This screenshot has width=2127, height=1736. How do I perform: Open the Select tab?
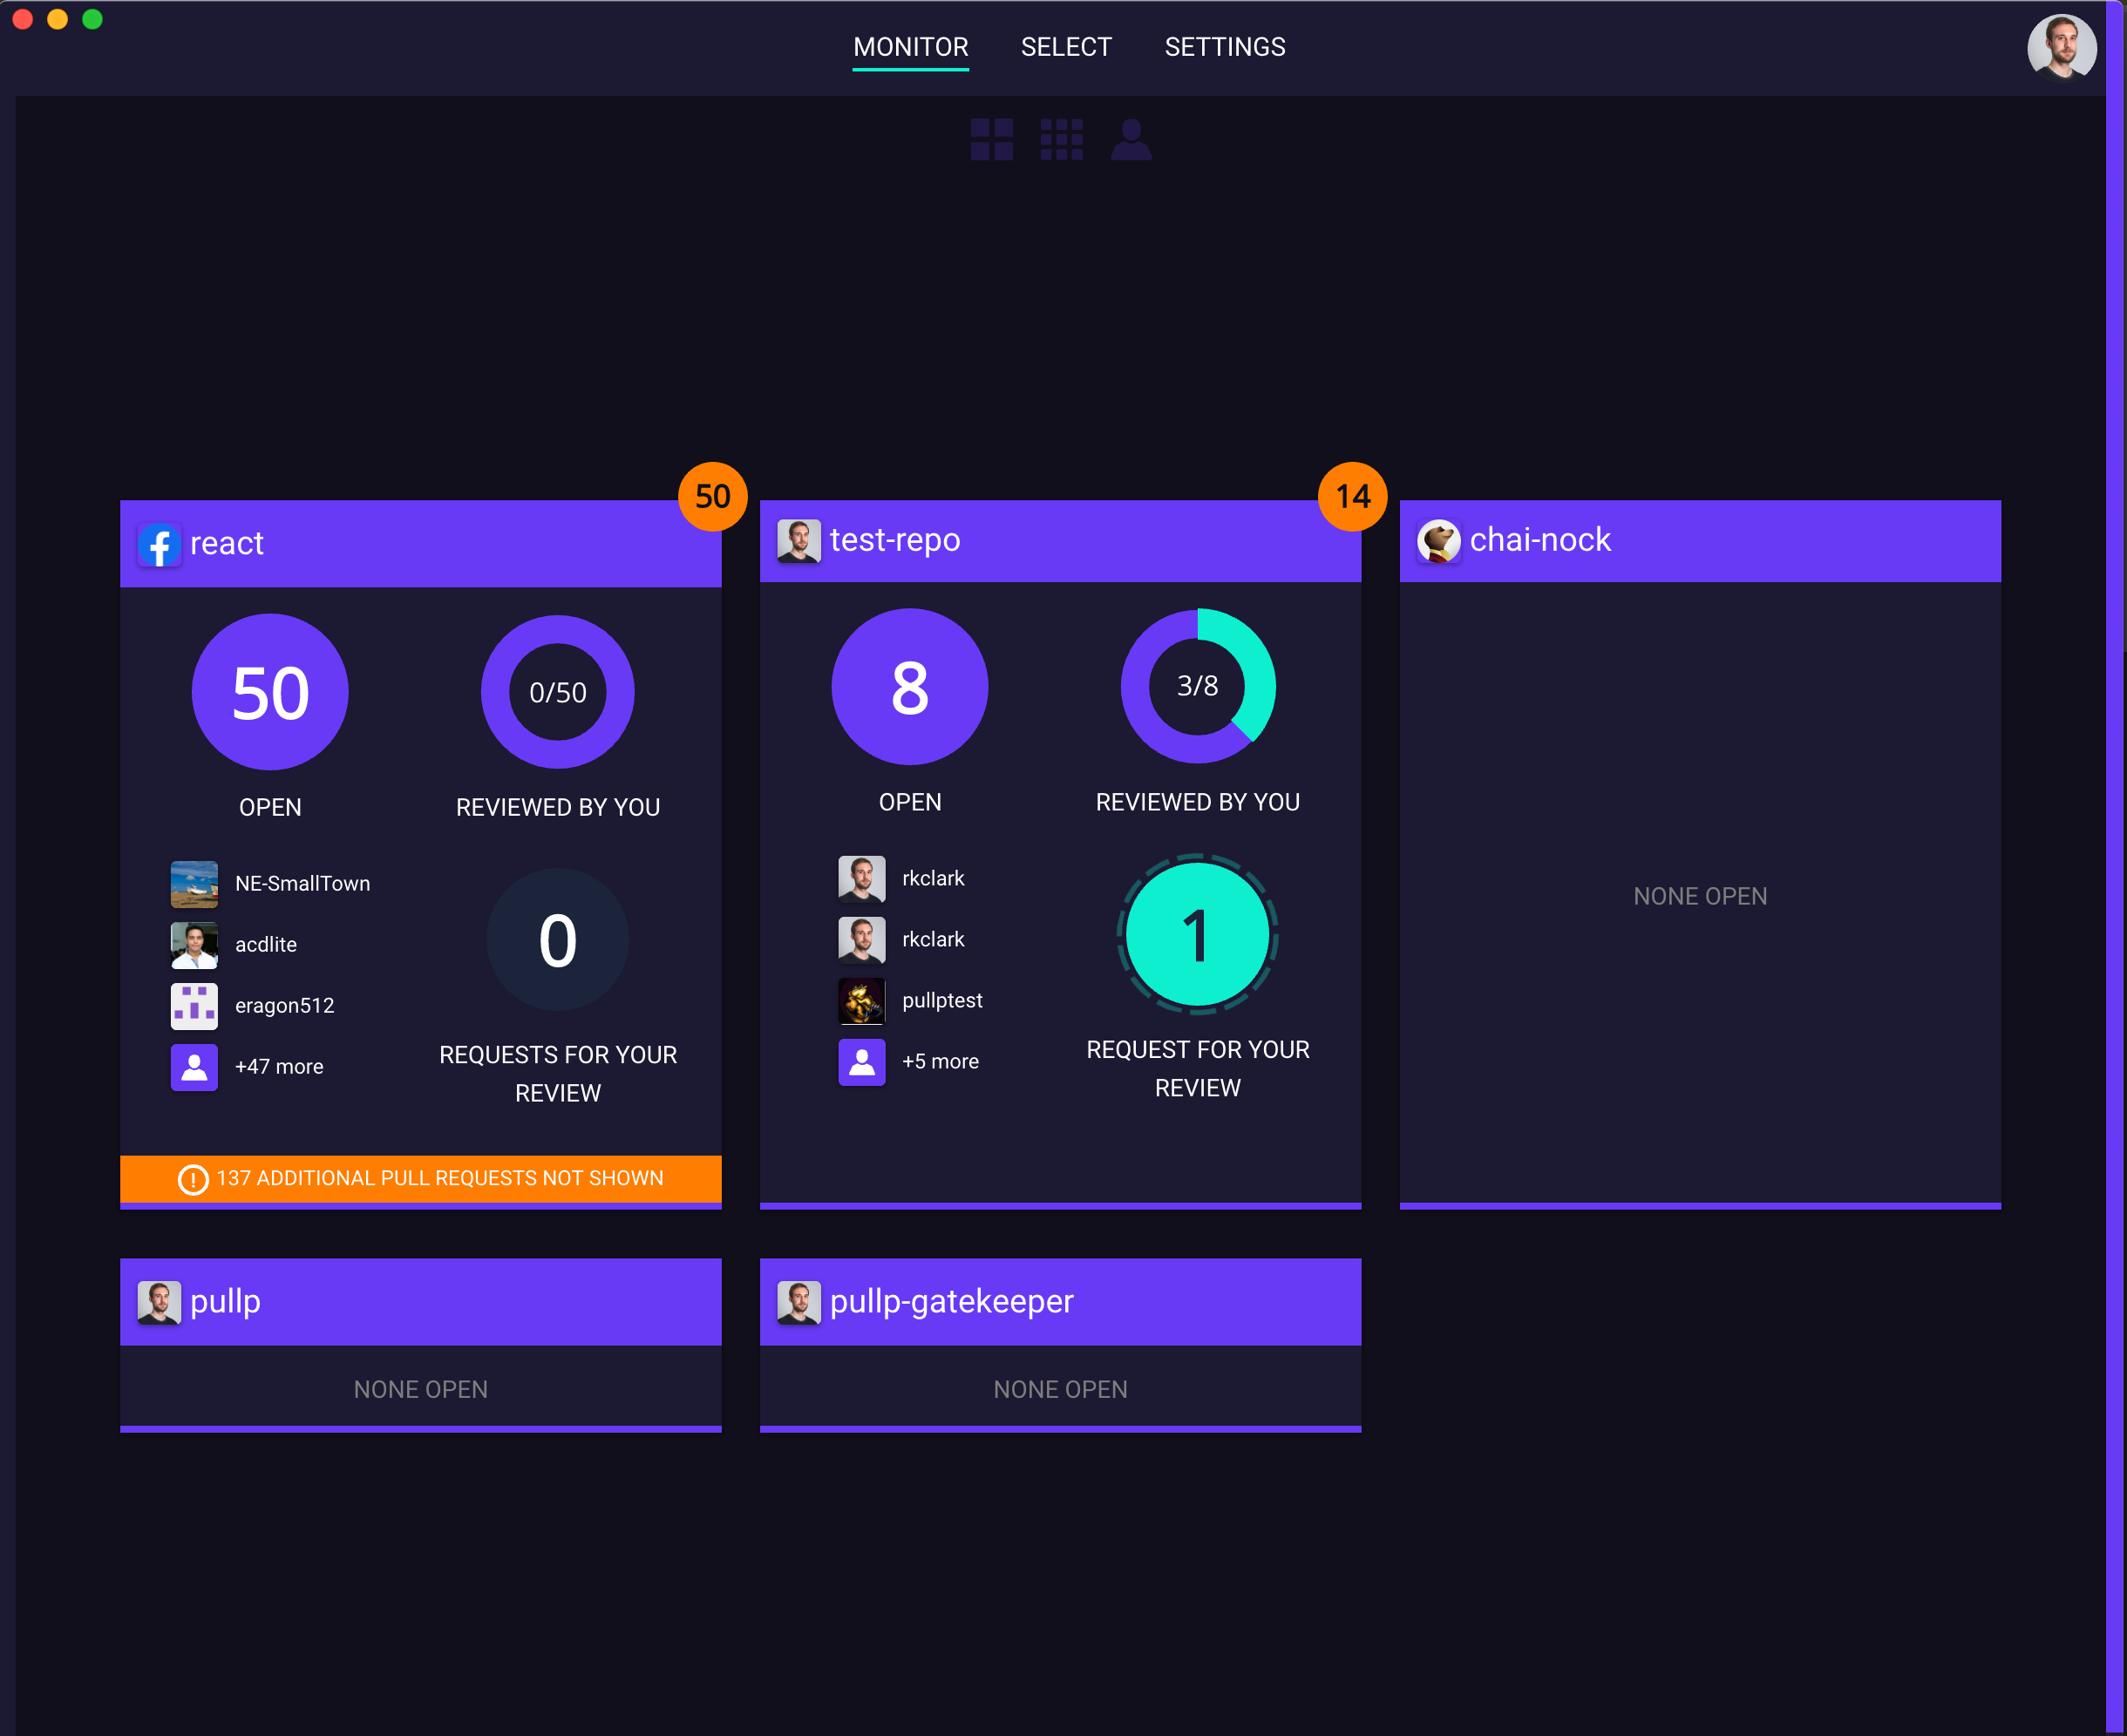pyautogui.click(x=1066, y=47)
